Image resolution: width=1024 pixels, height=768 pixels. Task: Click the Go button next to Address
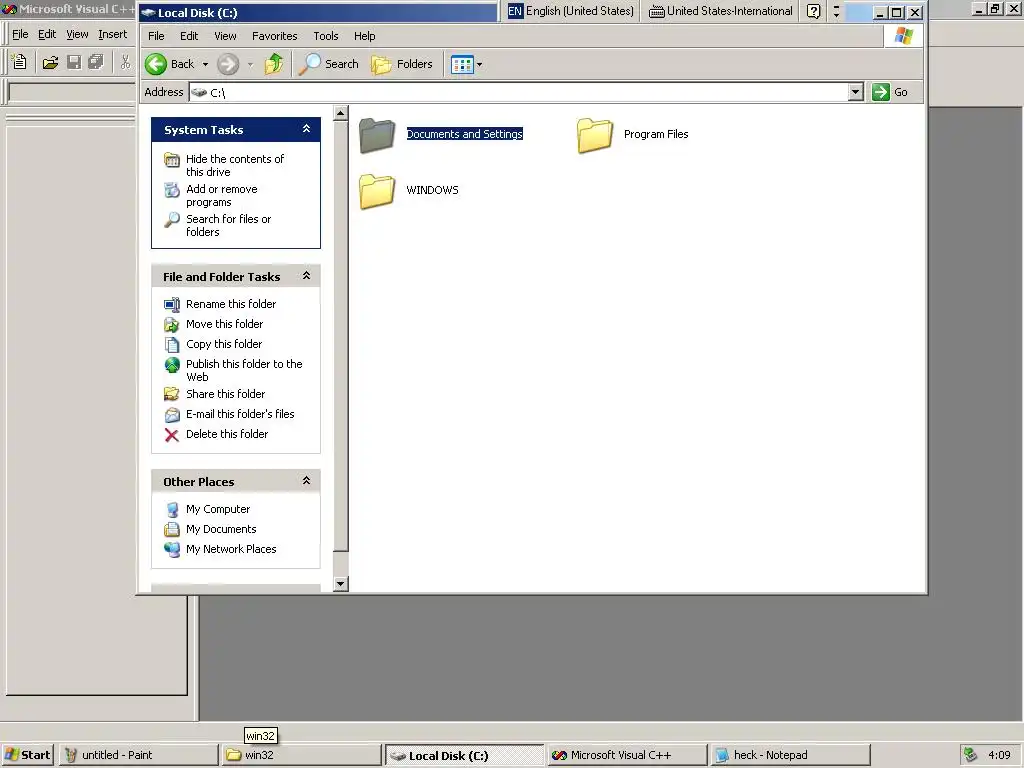pos(890,92)
